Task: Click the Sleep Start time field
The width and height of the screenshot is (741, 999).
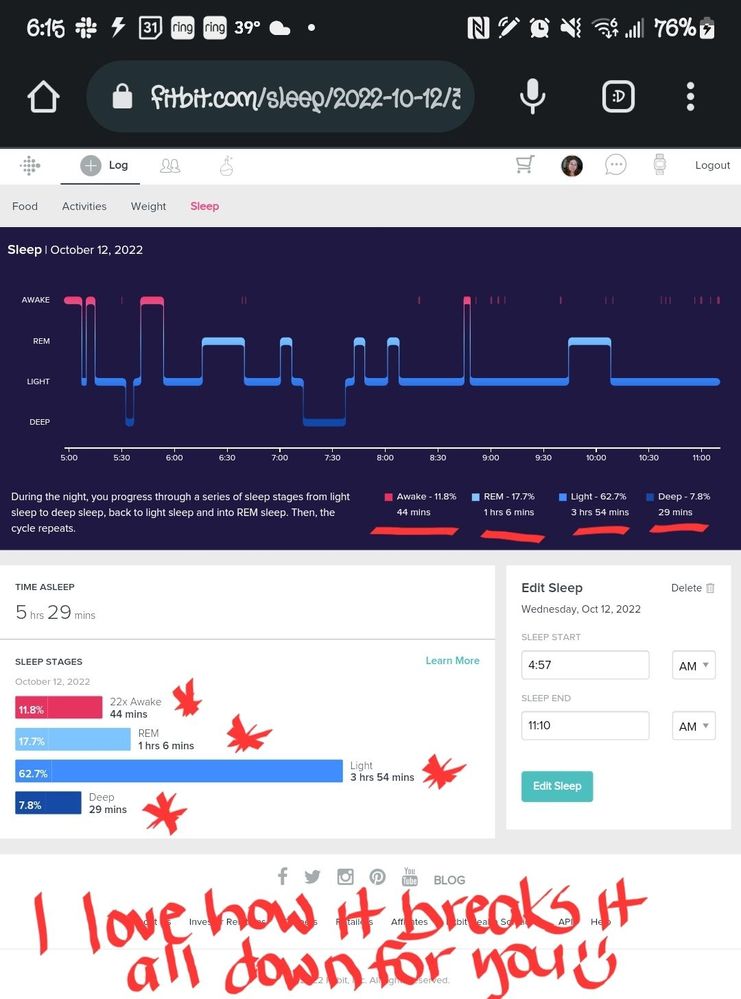Action: point(585,666)
